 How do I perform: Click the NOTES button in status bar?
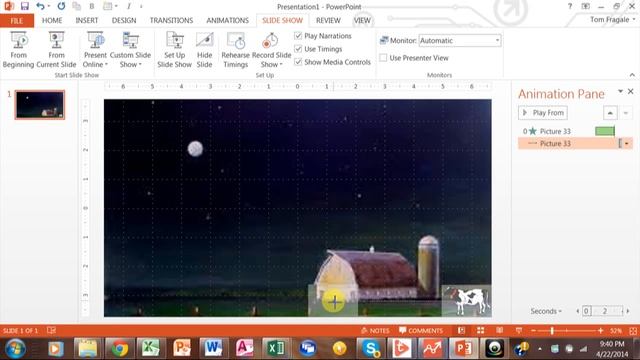click(375, 331)
